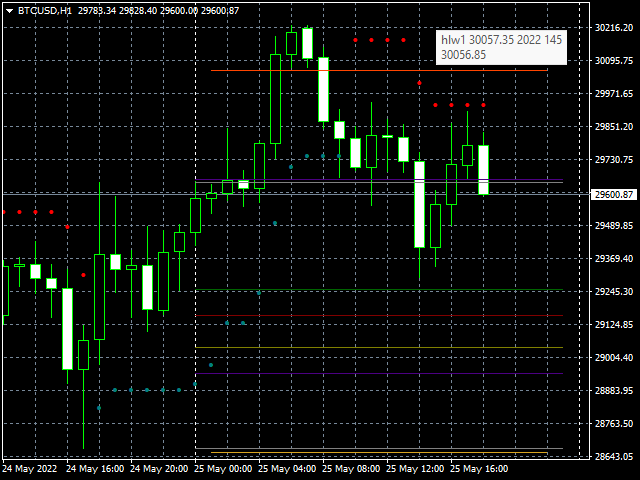Click the hlw1 30057.35 tooltip box
This screenshot has height=480, width=640.
pos(501,47)
